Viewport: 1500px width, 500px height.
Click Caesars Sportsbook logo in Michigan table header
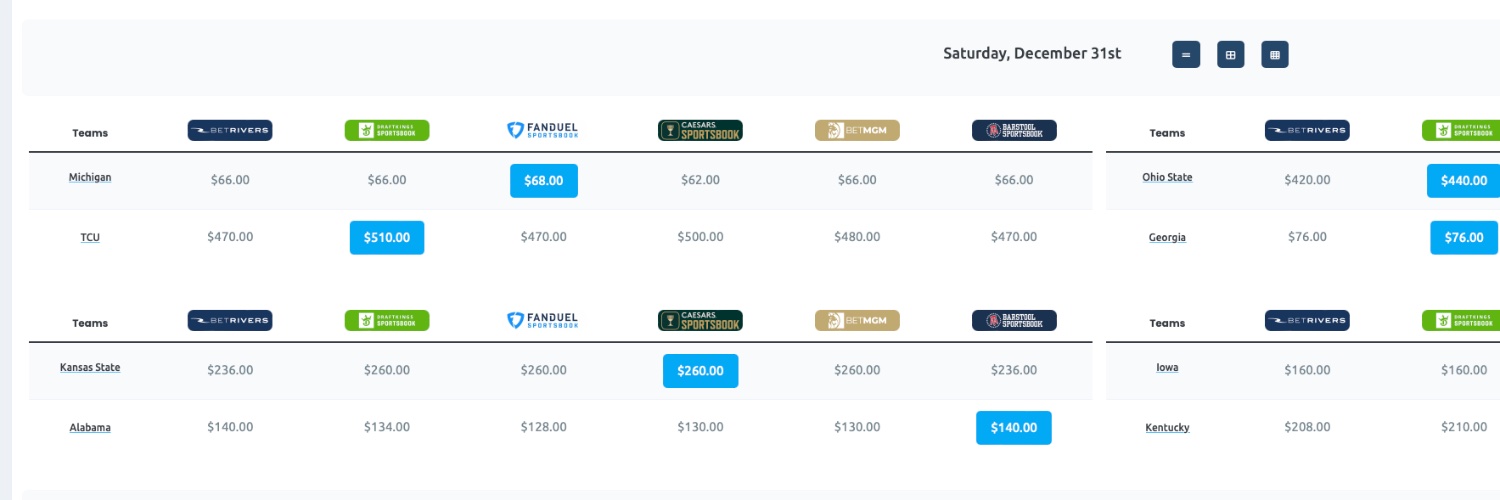[700, 130]
